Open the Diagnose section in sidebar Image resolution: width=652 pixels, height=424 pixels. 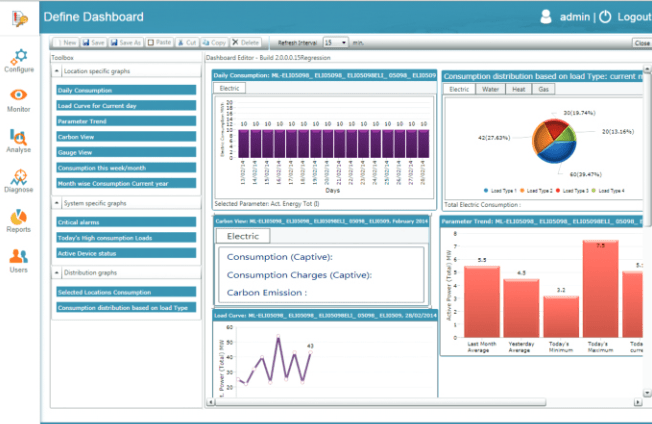[x=18, y=181]
